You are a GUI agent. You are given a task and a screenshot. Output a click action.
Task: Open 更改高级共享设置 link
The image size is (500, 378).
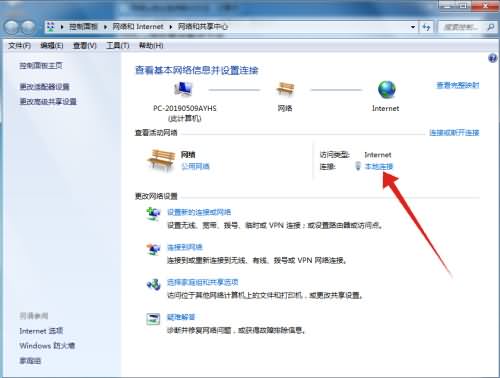(x=48, y=101)
